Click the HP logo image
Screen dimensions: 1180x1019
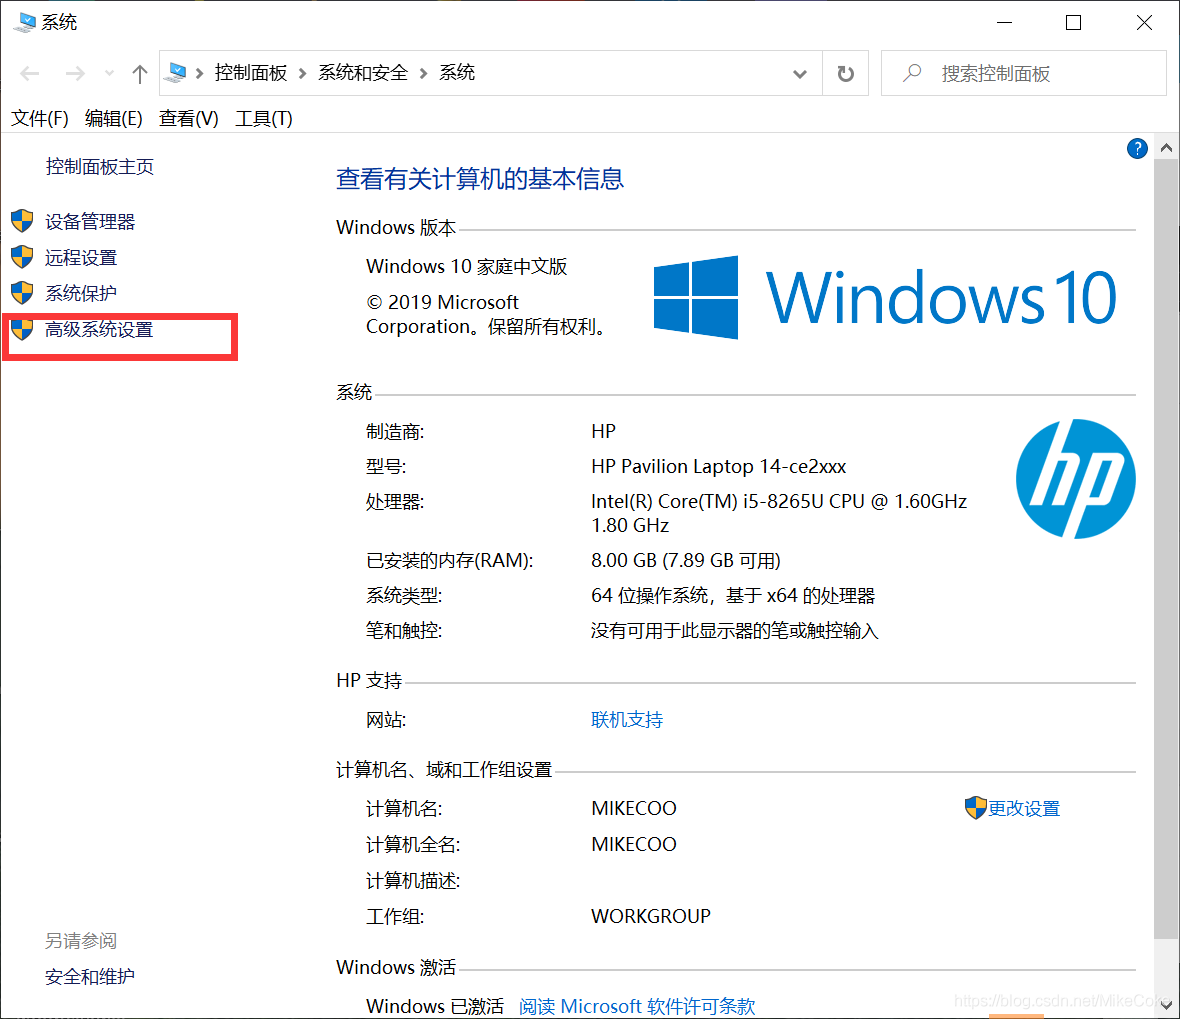[x=1075, y=479]
